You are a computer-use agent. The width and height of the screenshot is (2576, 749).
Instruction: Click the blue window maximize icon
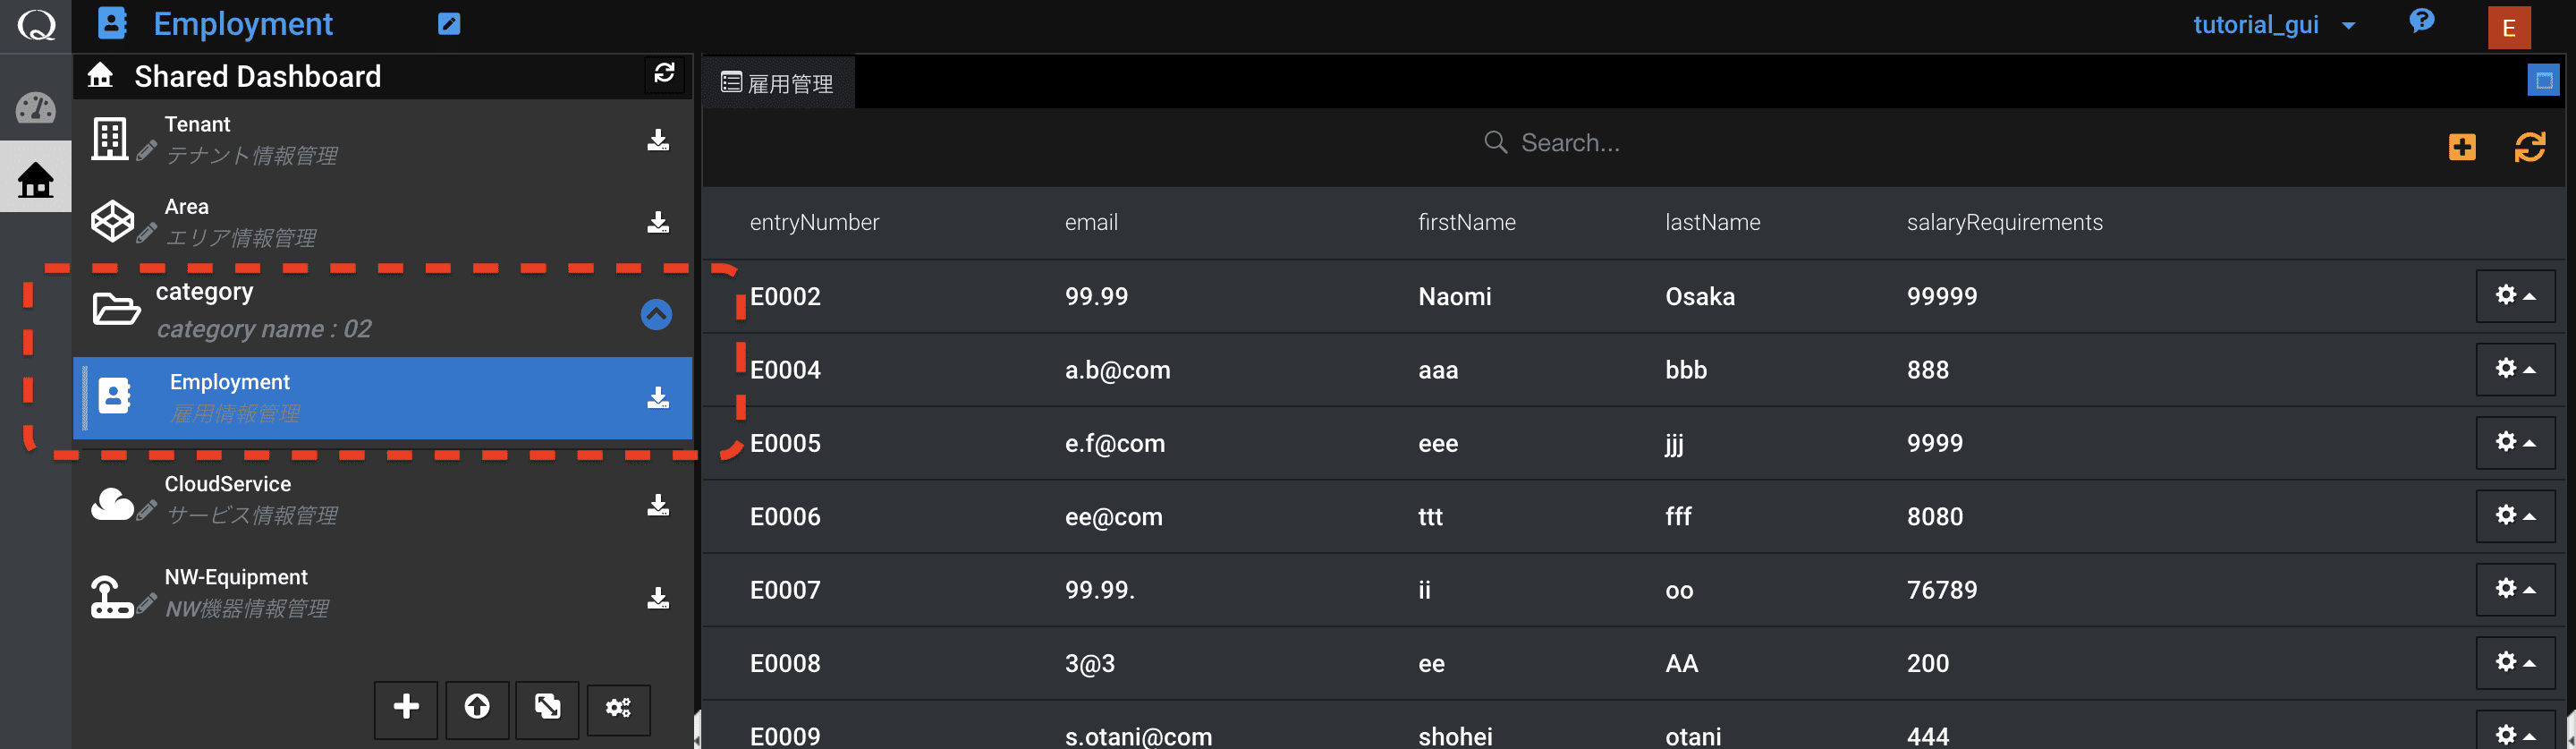tap(2543, 80)
